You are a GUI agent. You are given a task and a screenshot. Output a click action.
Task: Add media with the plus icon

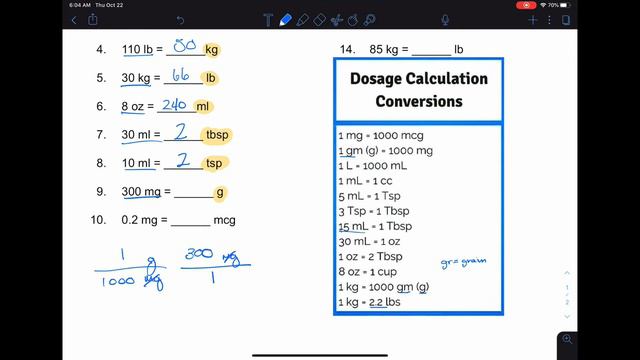click(532, 20)
